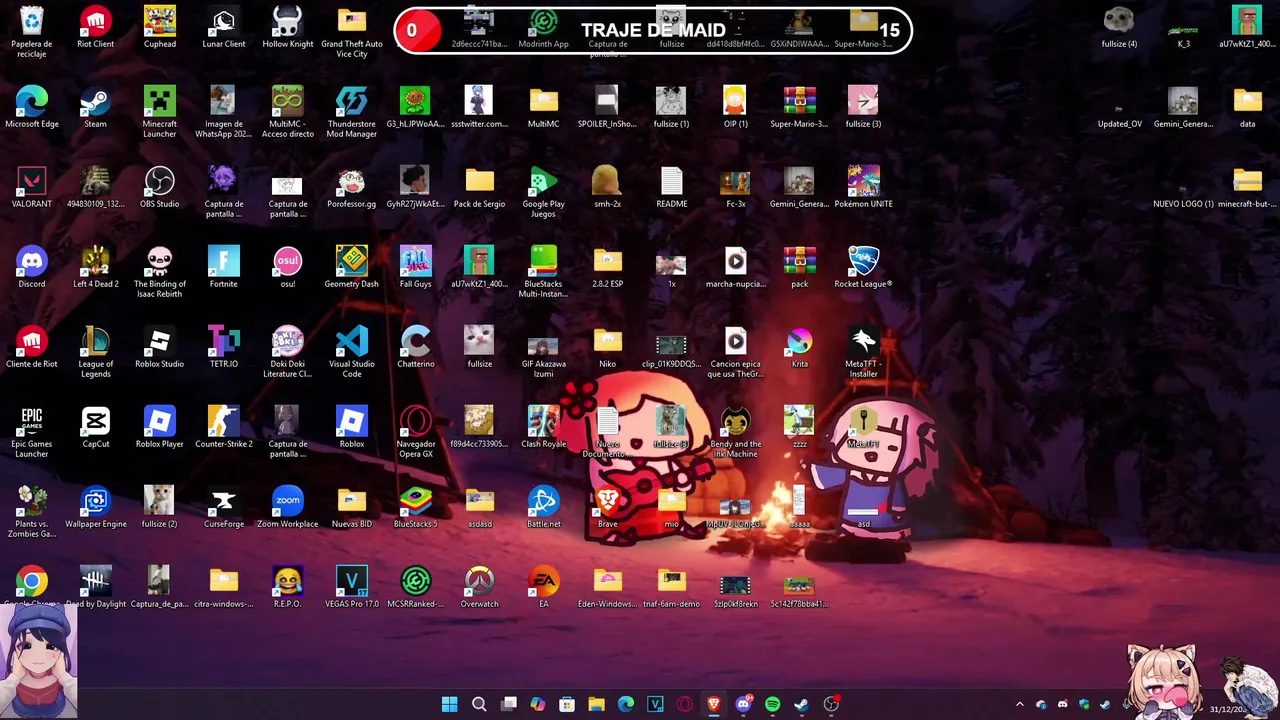This screenshot has height=720, width=1280.
Task: Open Task View on taskbar
Action: [x=509, y=704]
